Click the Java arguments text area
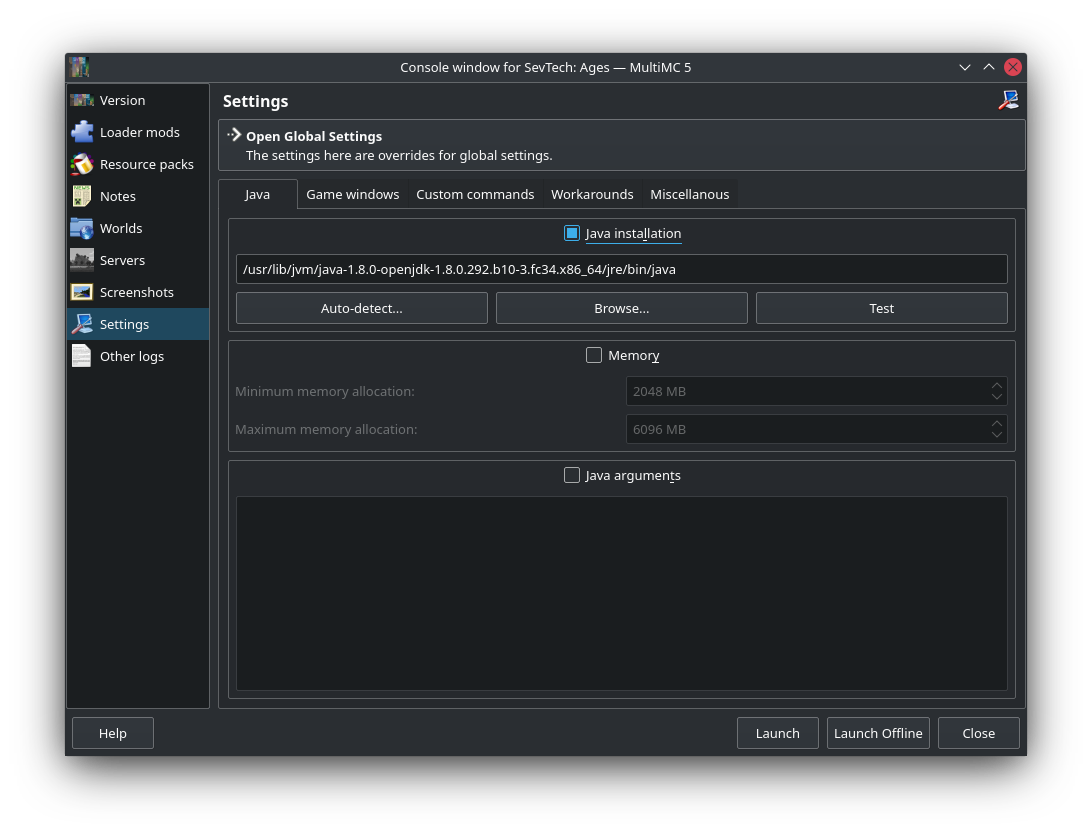 621,593
